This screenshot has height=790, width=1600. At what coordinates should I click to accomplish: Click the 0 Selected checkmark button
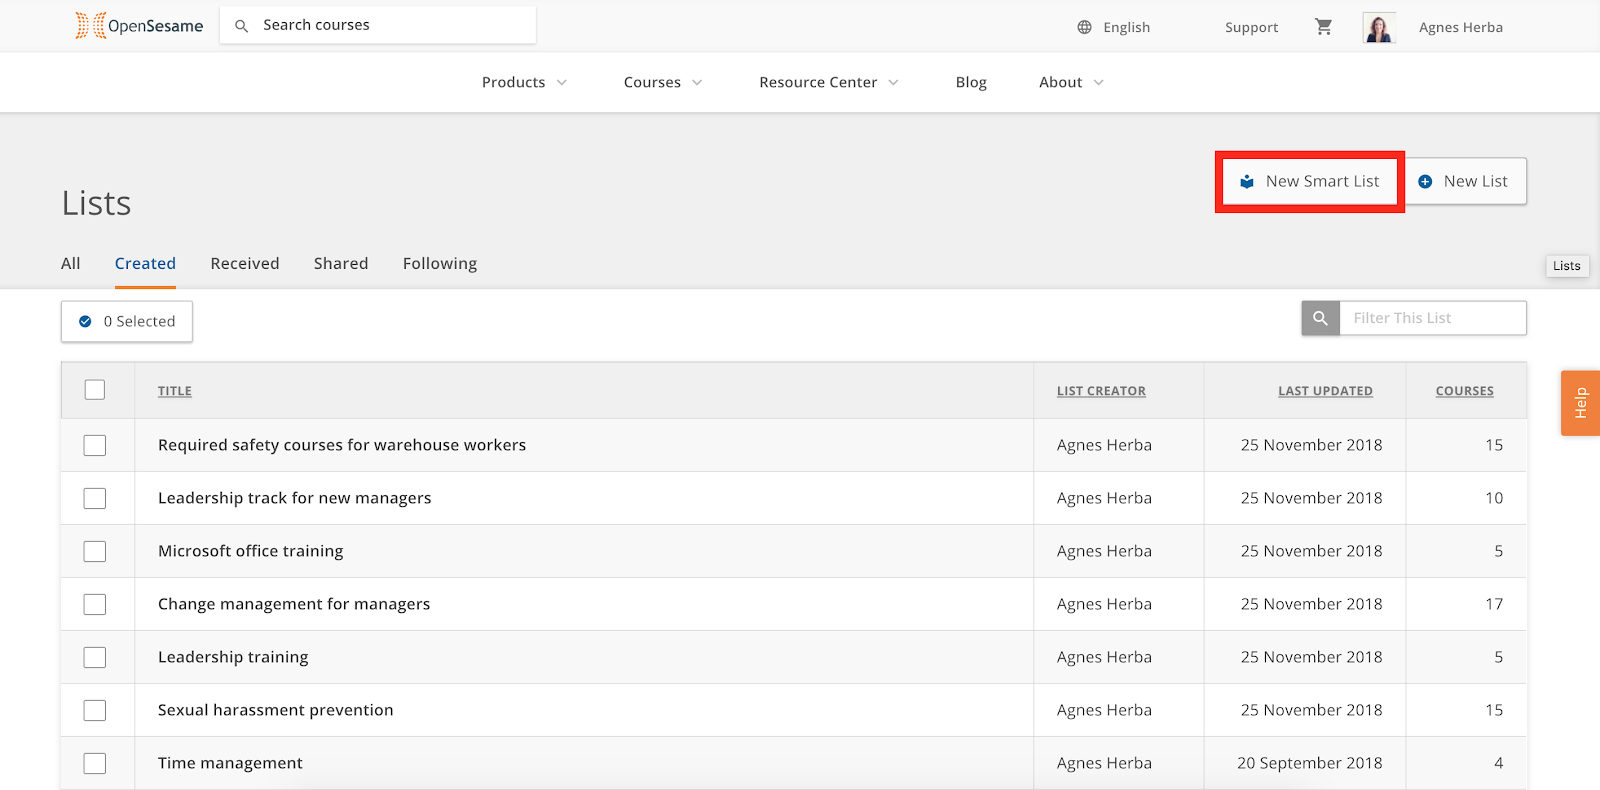pos(127,321)
